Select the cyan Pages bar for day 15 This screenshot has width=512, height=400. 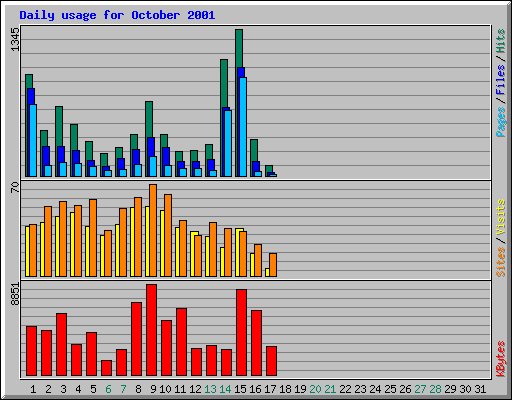[243, 127]
